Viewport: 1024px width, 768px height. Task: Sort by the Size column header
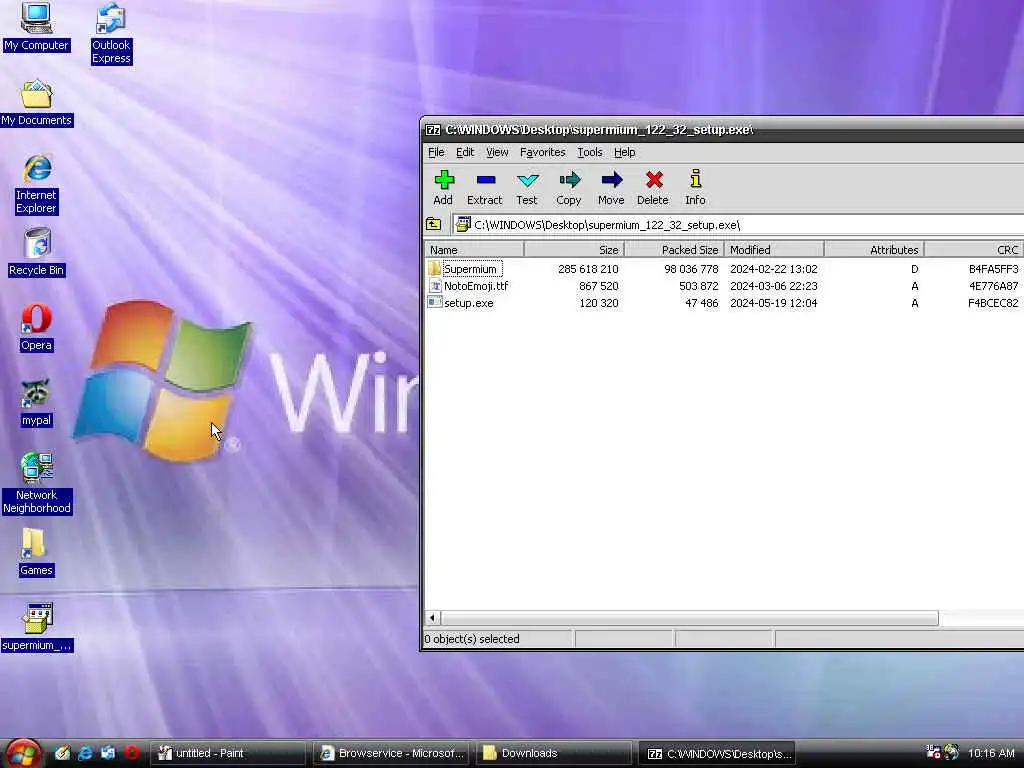[x=575, y=250]
